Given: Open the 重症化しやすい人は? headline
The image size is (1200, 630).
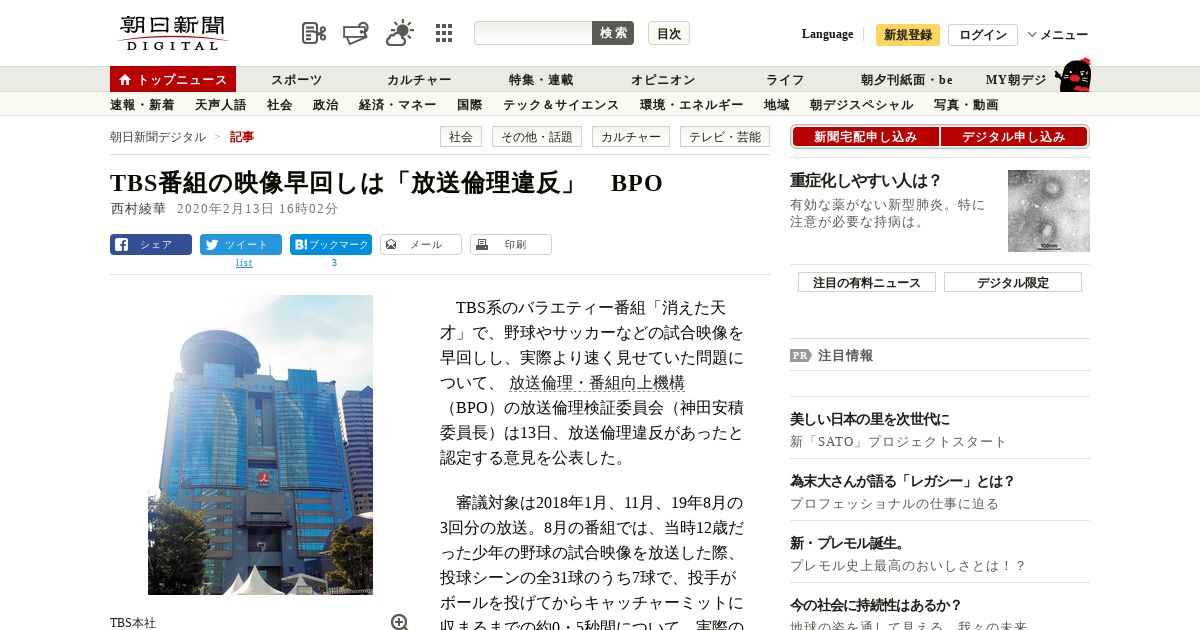Looking at the screenshot, I should pos(866,181).
